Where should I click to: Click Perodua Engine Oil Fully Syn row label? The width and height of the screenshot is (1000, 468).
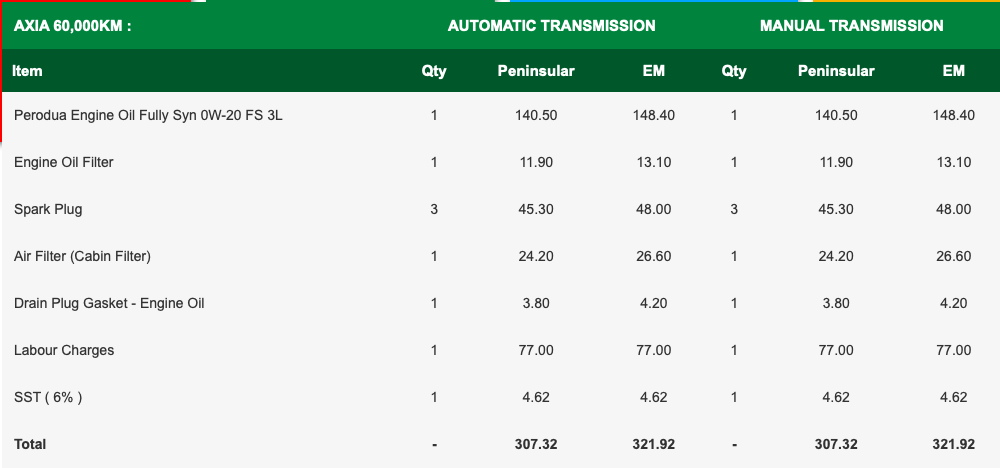click(148, 115)
